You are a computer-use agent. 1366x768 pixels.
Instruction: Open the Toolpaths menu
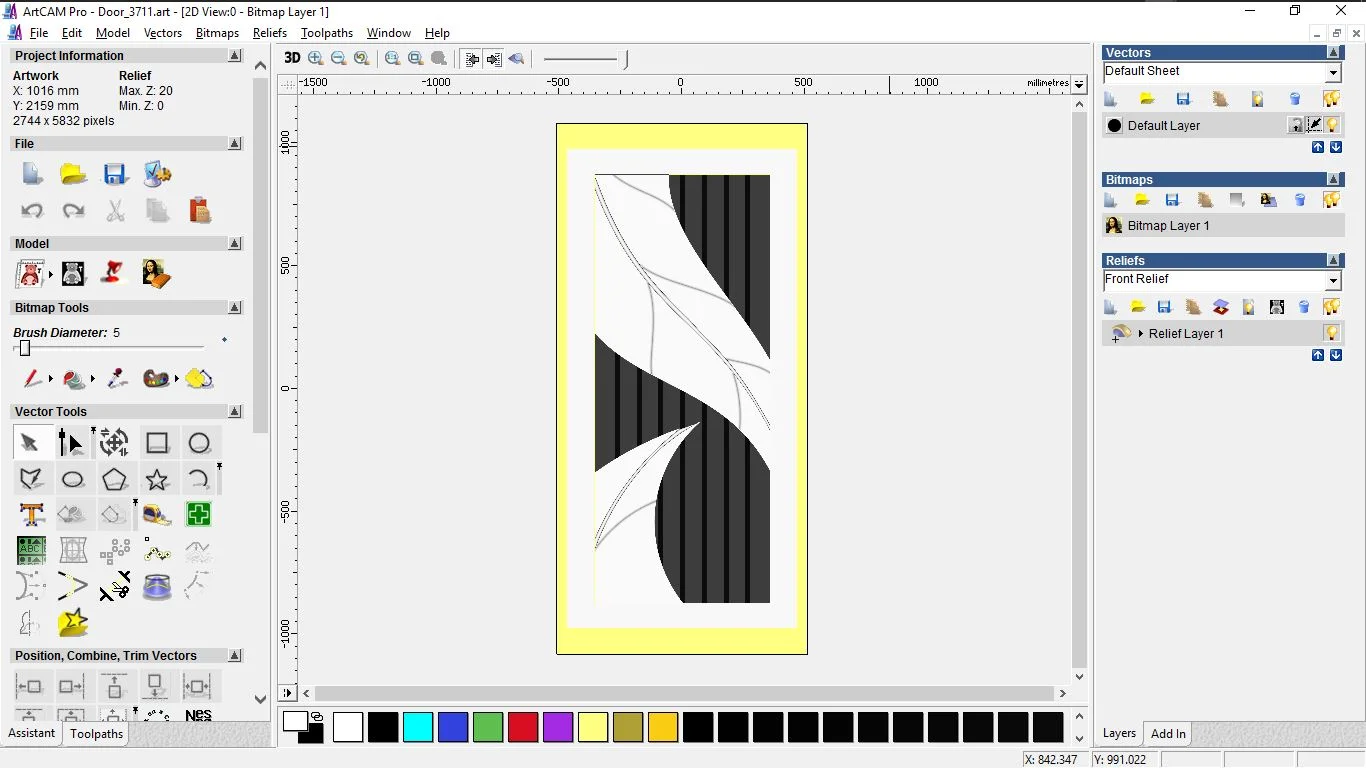pyautogui.click(x=326, y=33)
